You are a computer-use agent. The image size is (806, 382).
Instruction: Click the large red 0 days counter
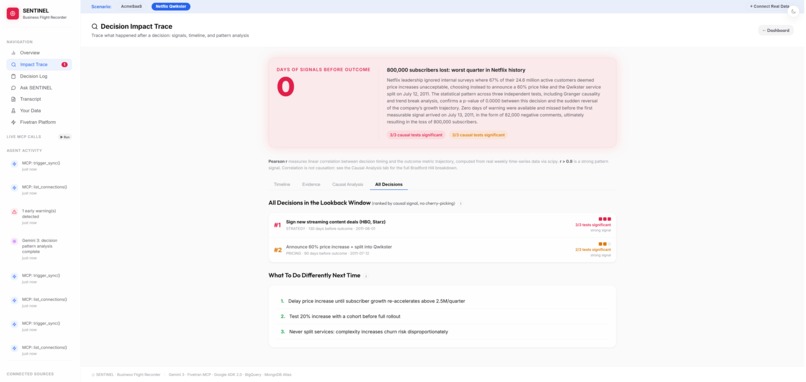286,86
